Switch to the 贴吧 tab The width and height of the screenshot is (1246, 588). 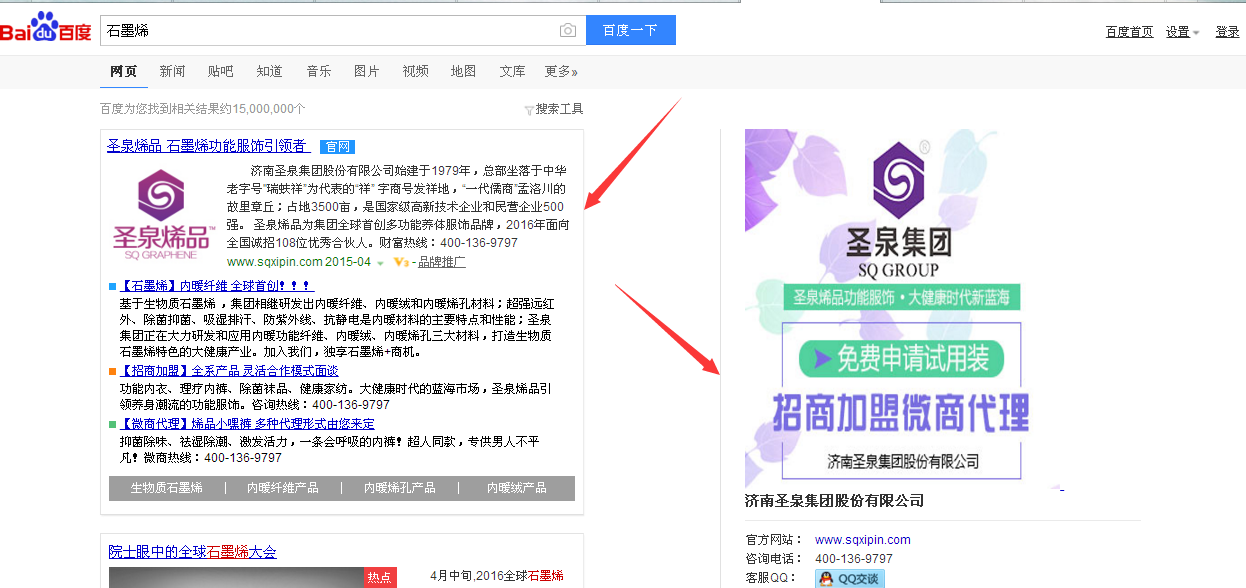click(221, 71)
